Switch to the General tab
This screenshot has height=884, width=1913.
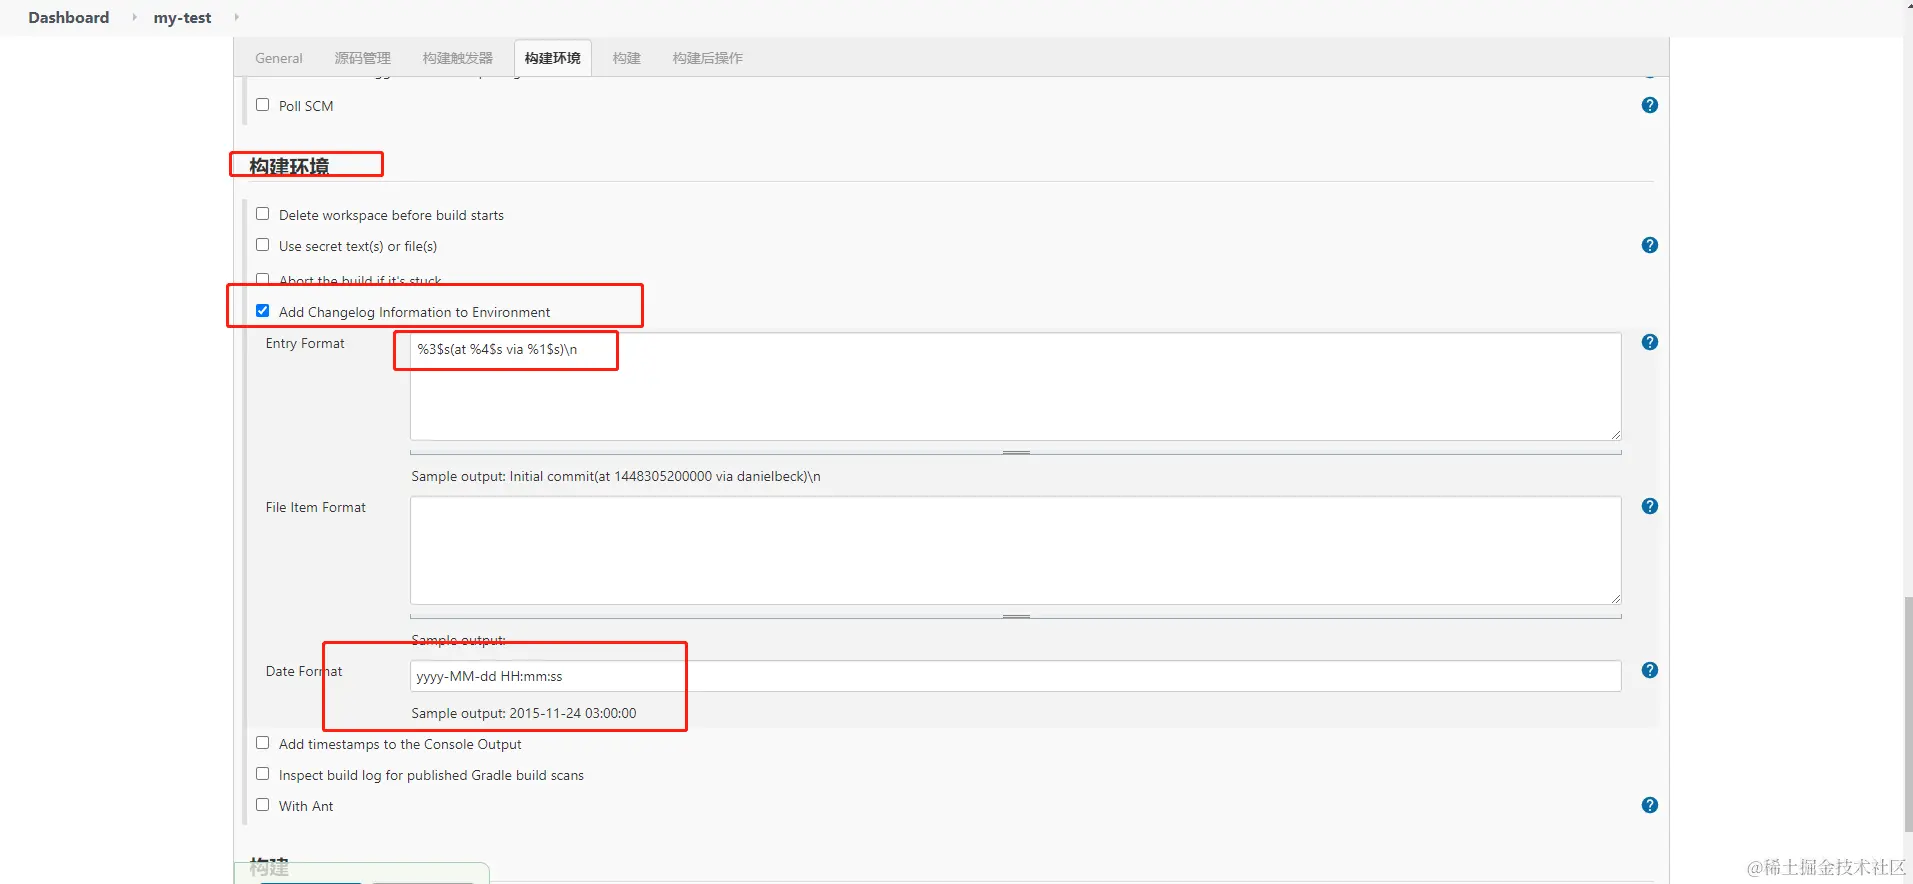(x=279, y=58)
